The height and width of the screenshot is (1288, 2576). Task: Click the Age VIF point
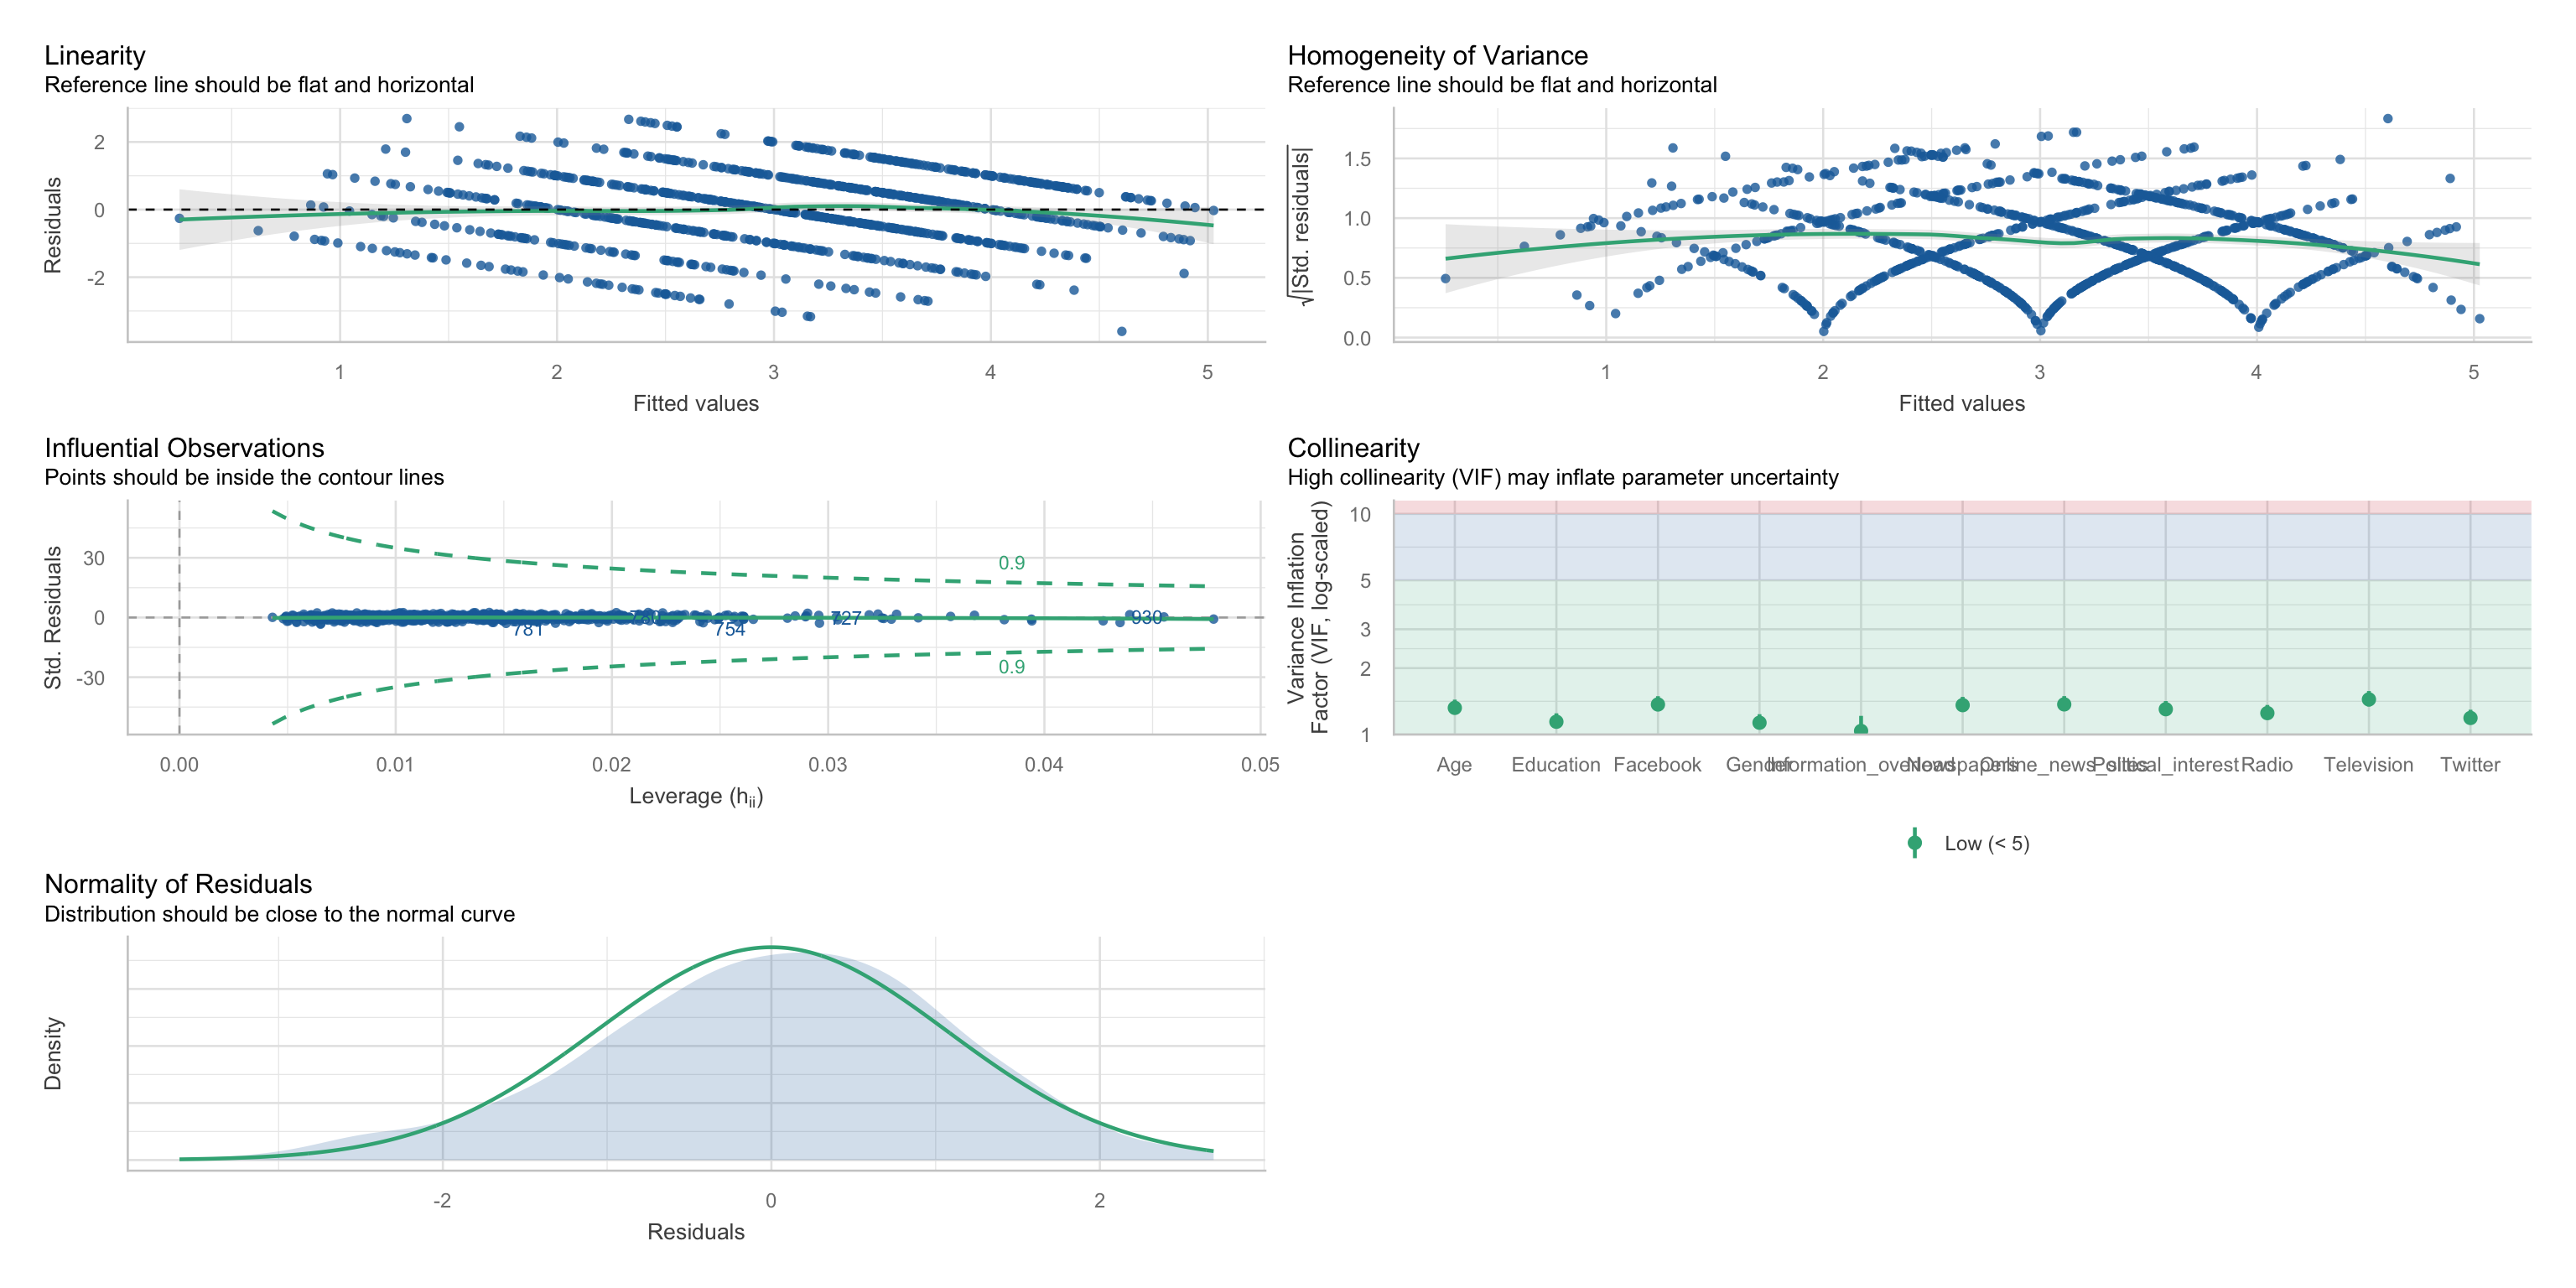[x=1455, y=708]
